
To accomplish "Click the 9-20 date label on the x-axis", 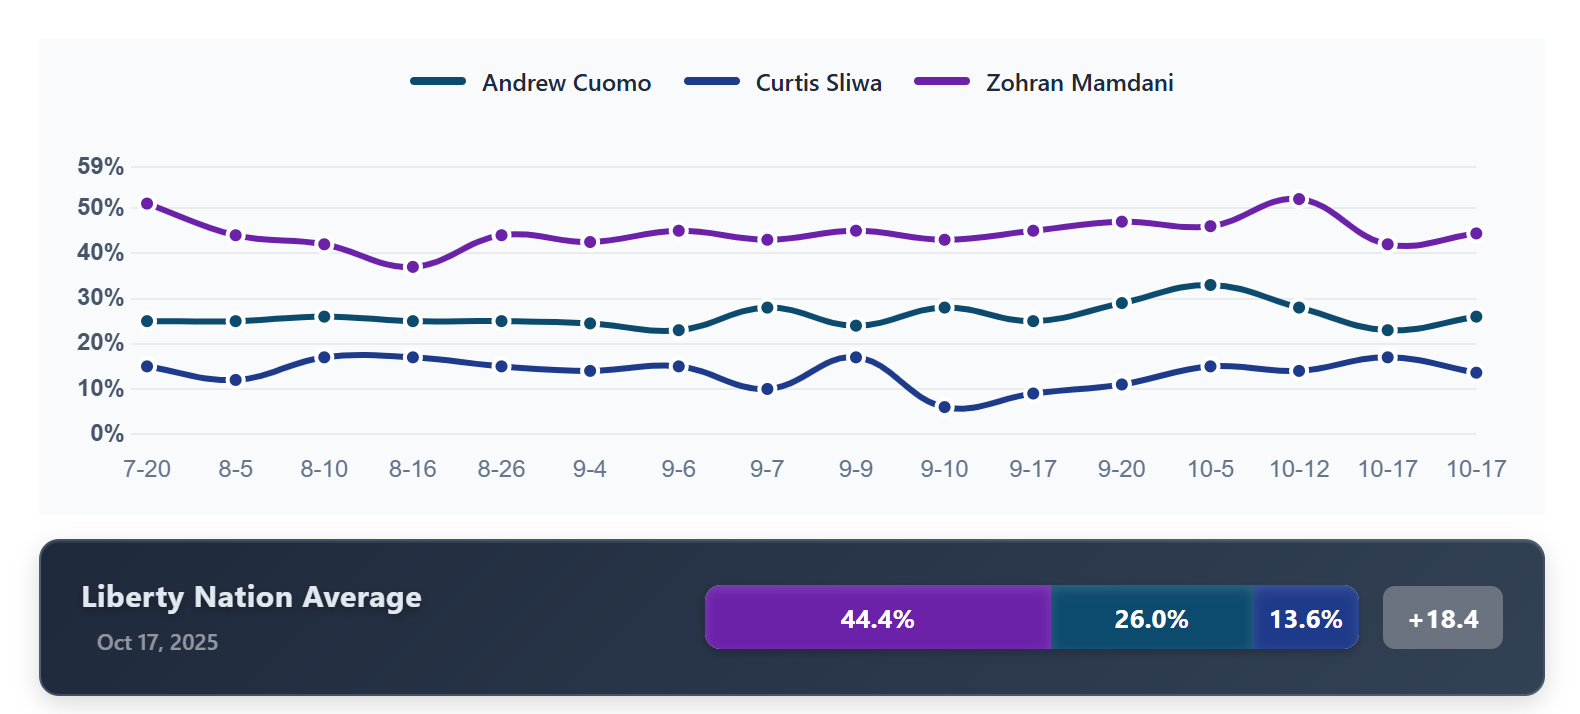I will [x=1121, y=469].
